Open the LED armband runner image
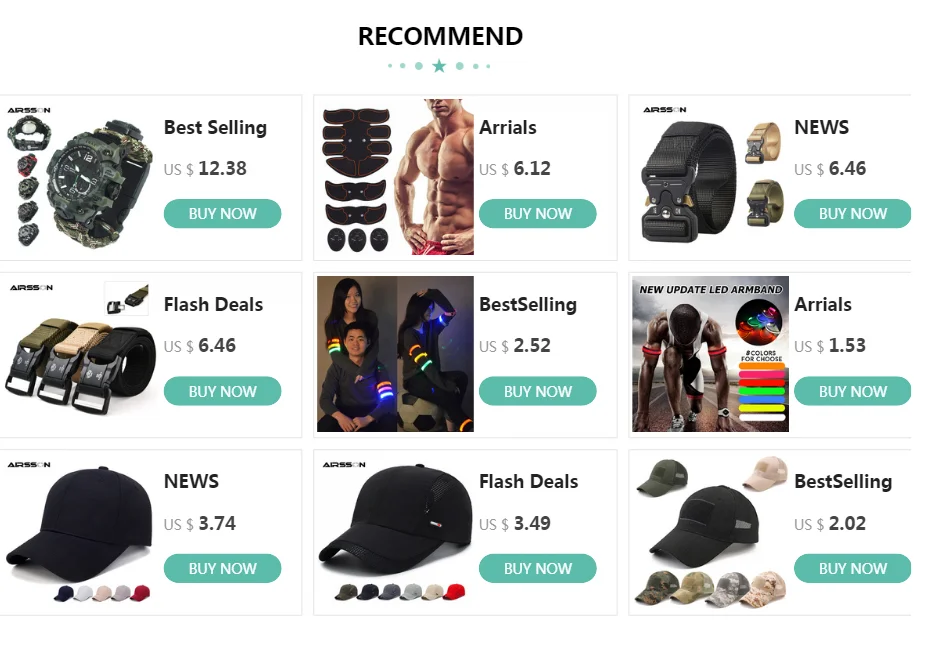Viewport: 943px width, 651px height. [x=710, y=354]
